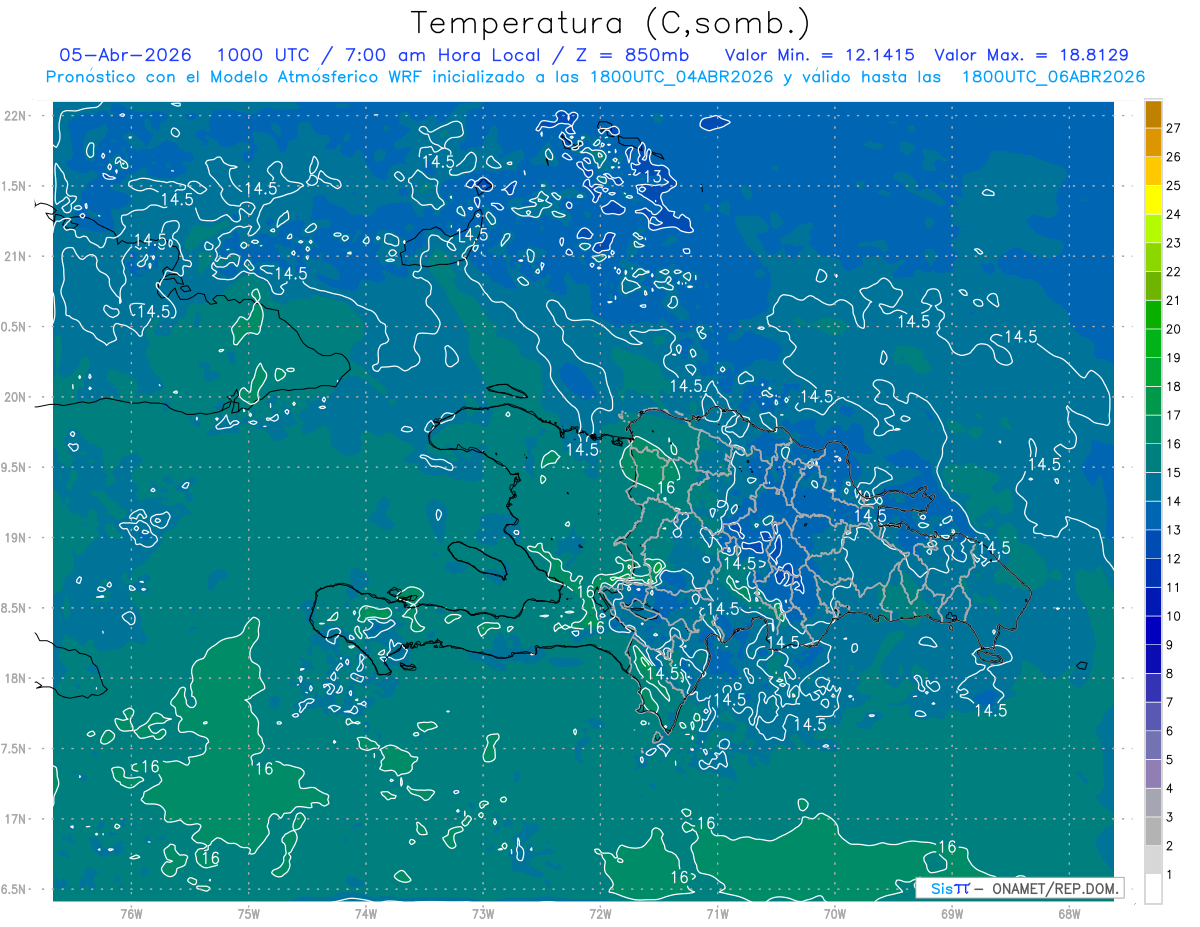Click the 76W longitude axis label
The image size is (1200, 927).
tap(131, 913)
